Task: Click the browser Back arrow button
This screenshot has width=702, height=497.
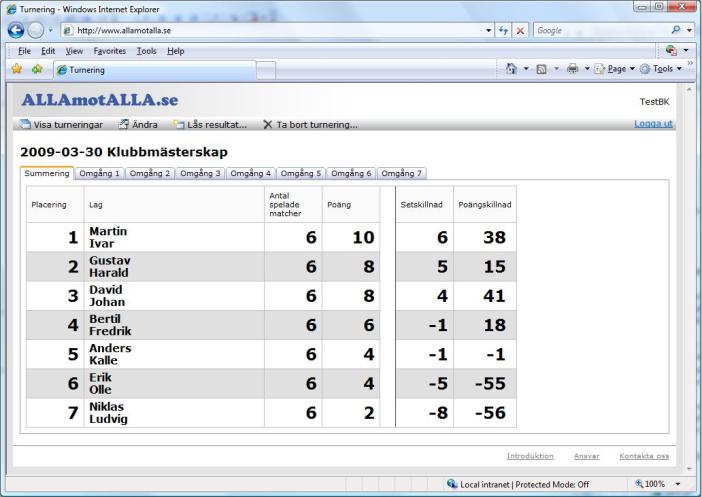Action: point(14,31)
